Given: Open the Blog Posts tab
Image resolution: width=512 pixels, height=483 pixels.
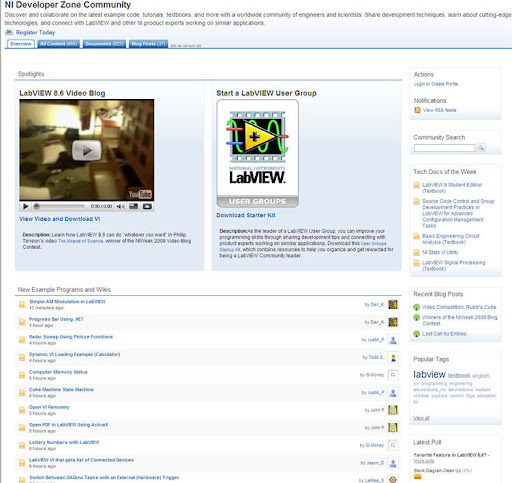Looking at the screenshot, I should (148, 44).
